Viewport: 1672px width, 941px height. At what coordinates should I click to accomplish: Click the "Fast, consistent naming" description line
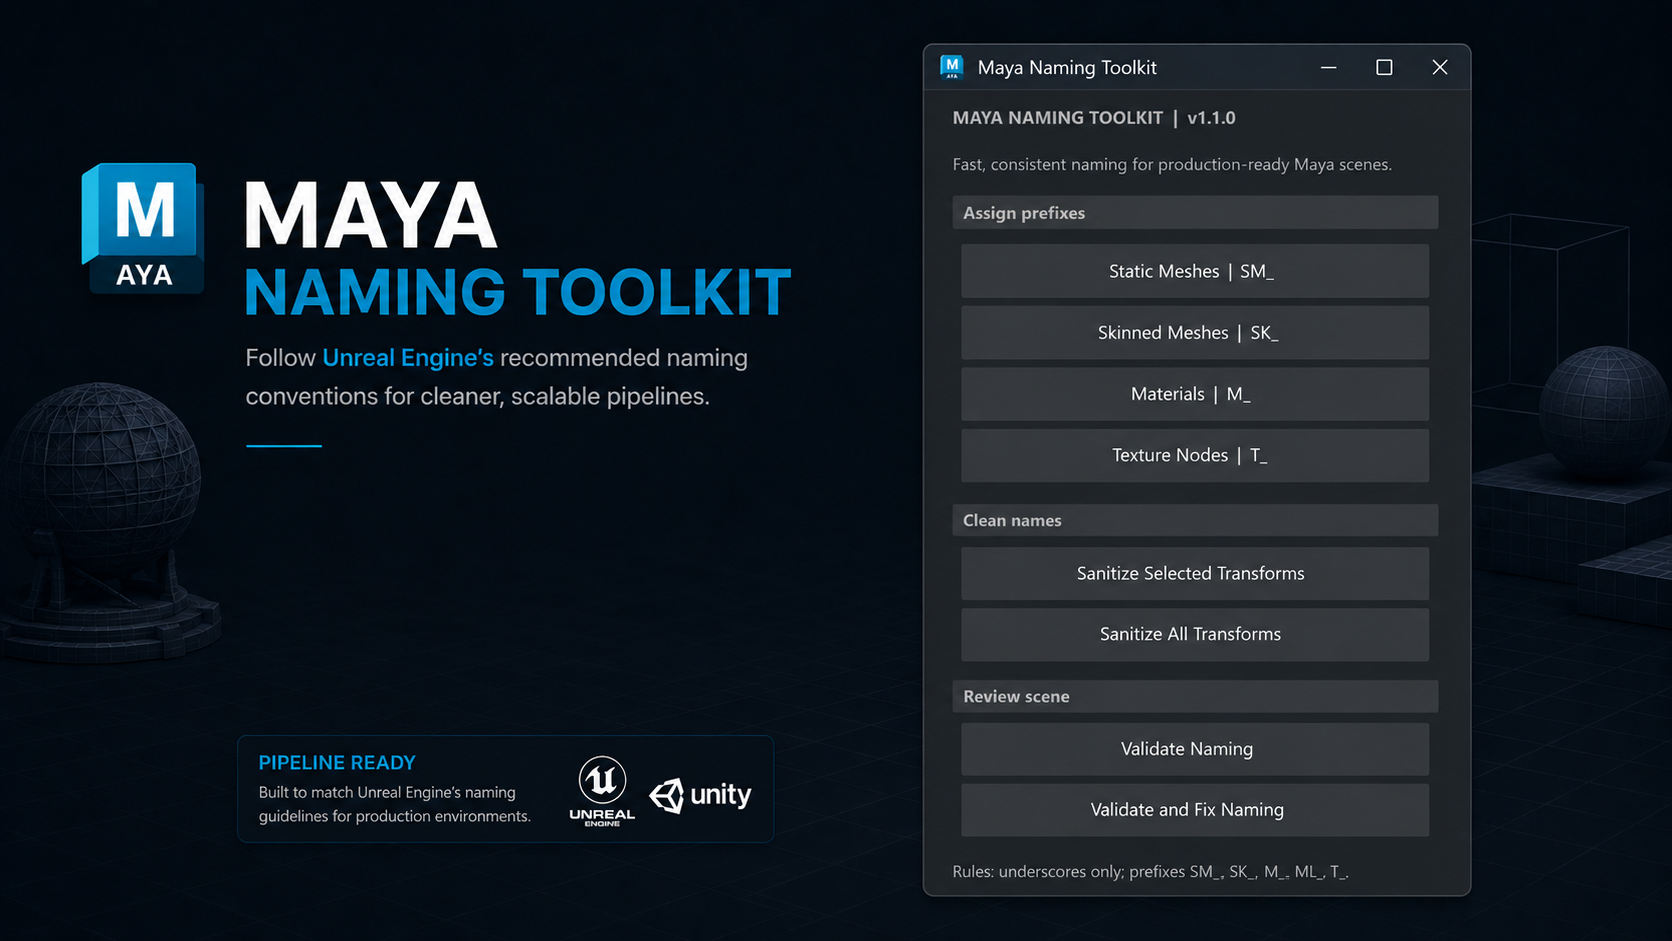click(x=1172, y=164)
